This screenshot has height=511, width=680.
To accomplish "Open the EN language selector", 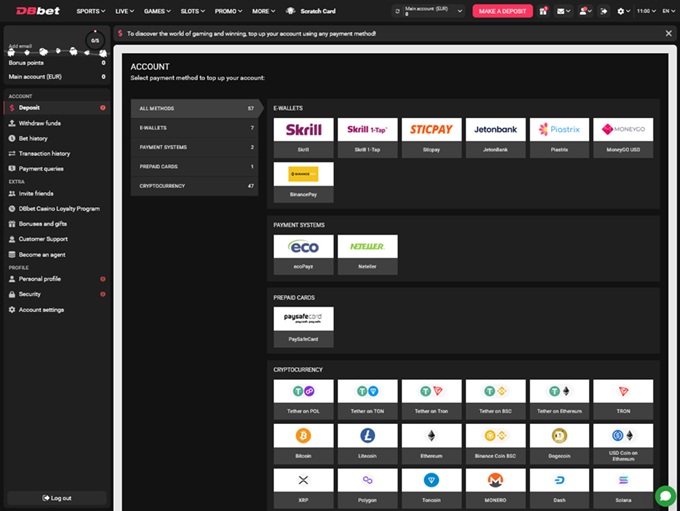I will 667,11.
